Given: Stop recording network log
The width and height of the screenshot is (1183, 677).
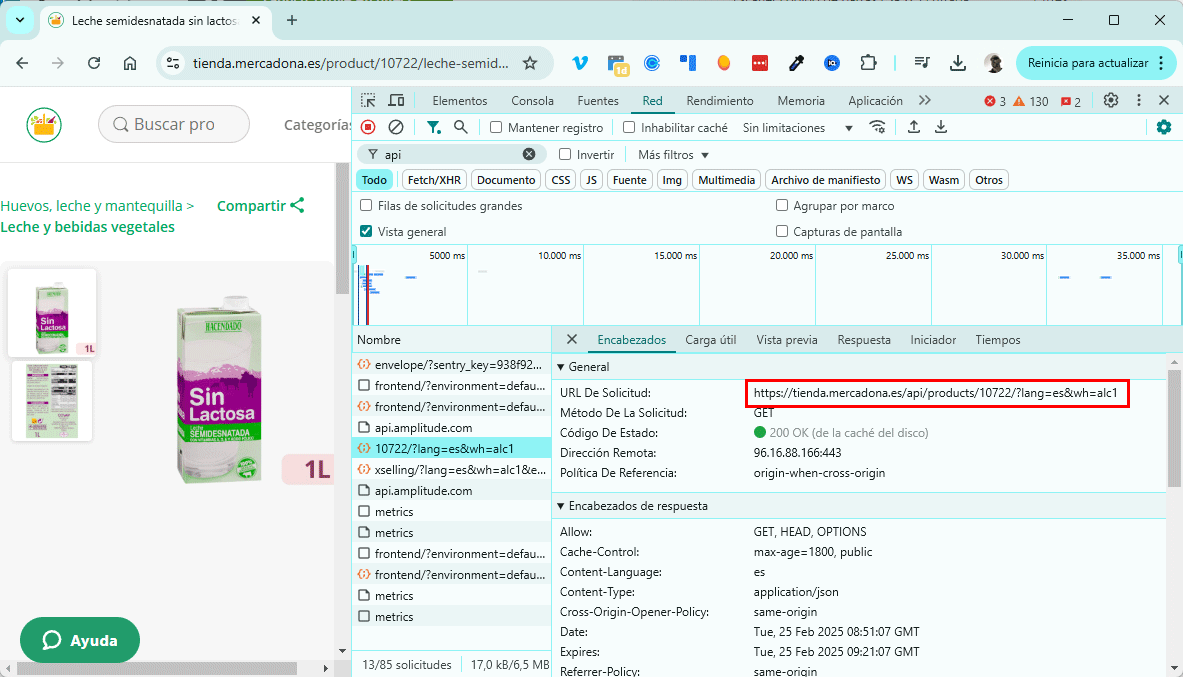Looking at the screenshot, I should pyautogui.click(x=368, y=127).
